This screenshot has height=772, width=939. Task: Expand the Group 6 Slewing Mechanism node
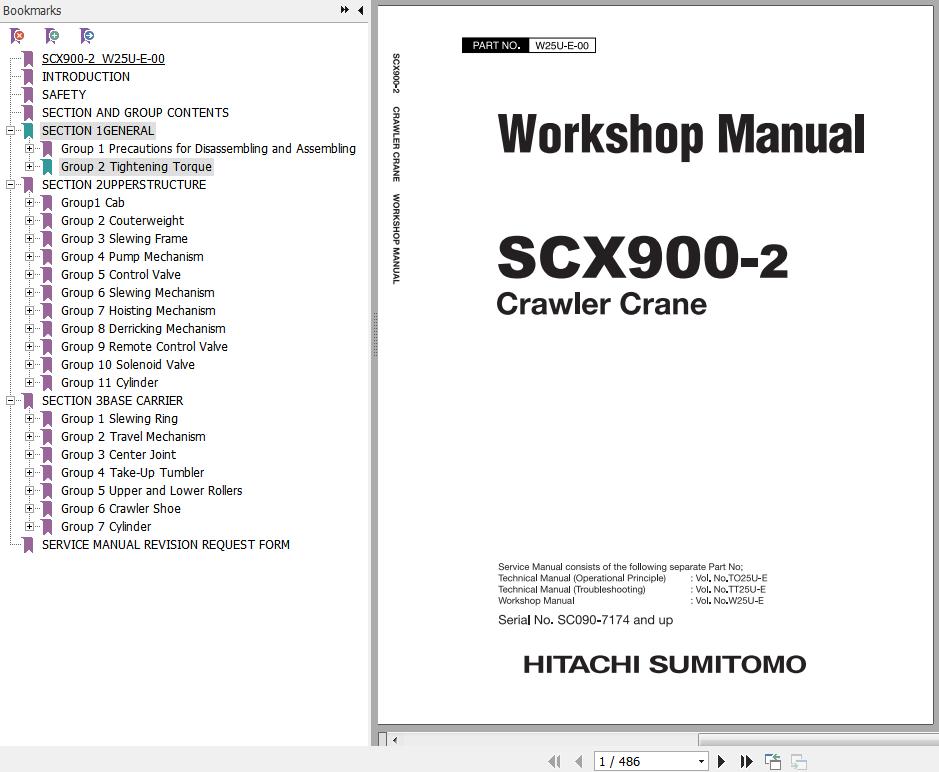(29, 292)
